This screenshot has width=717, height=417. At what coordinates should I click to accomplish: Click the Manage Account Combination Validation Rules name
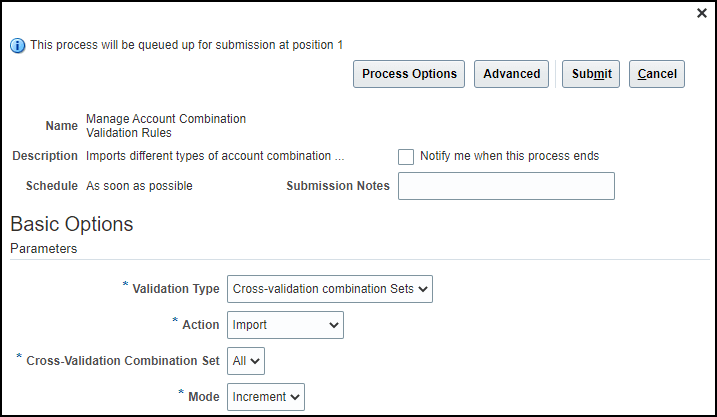pos(165,125)
